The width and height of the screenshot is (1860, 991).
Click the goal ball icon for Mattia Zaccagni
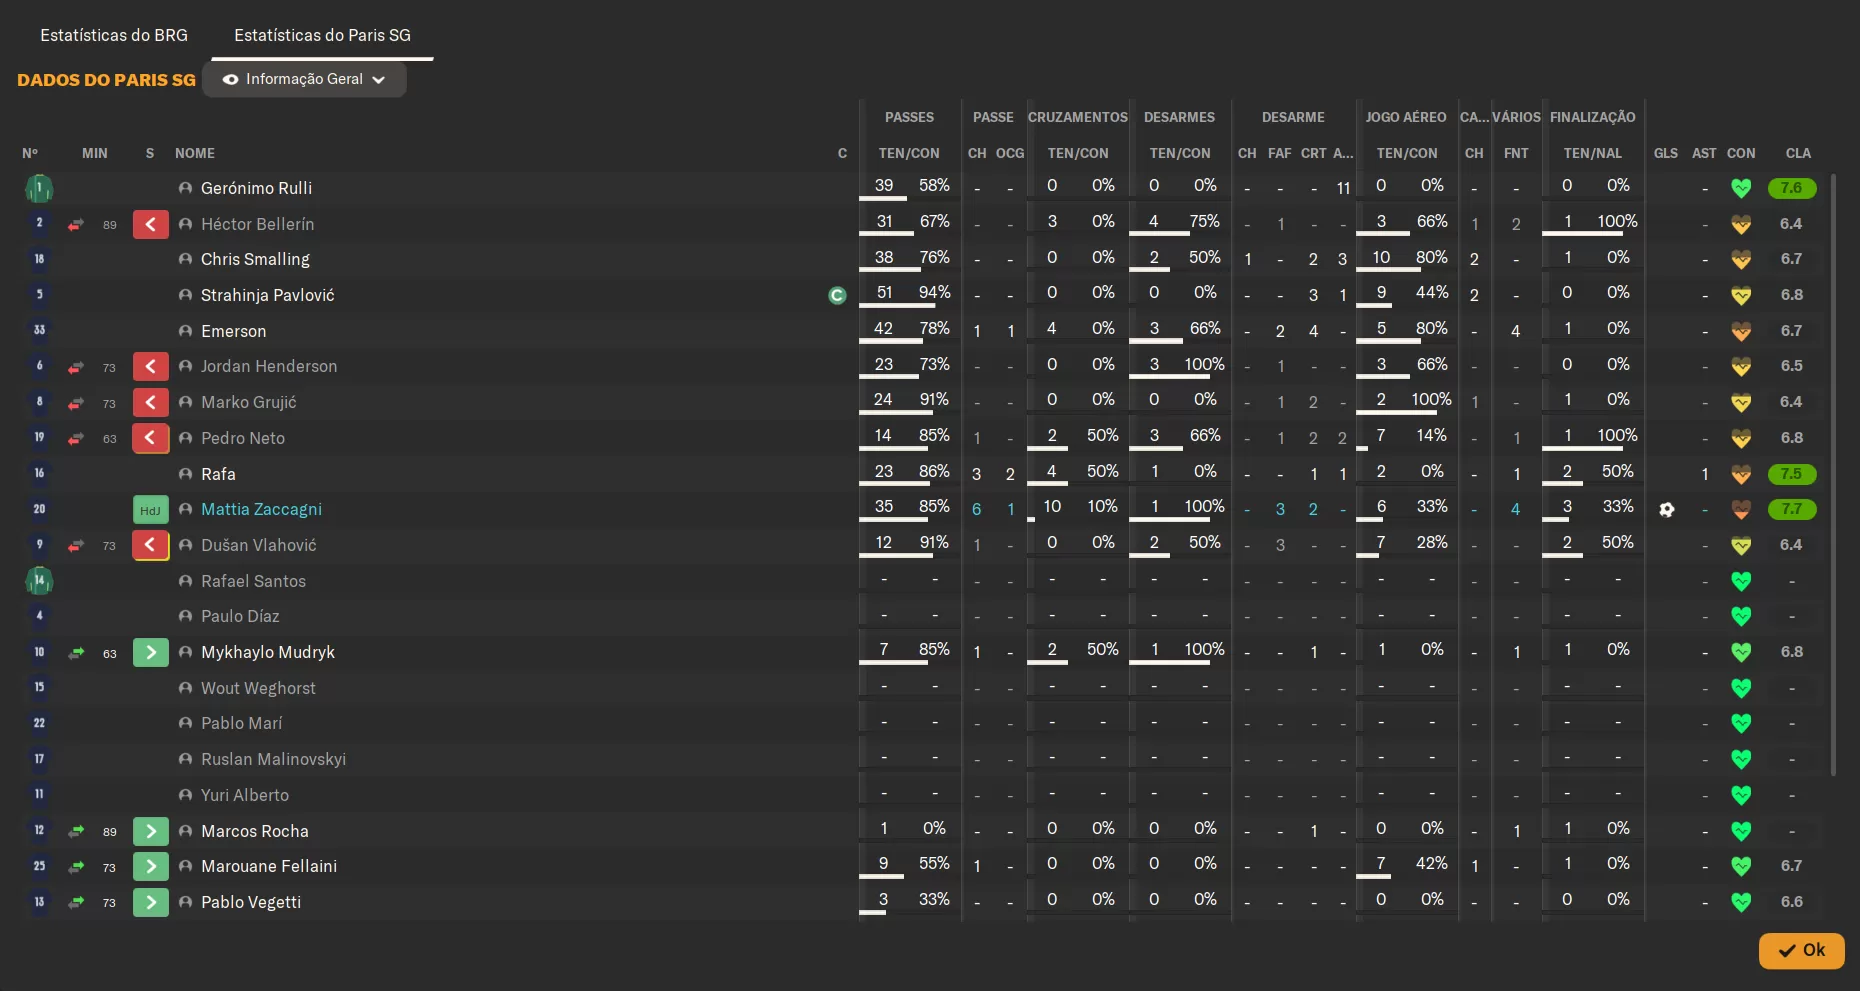click(1667, 510)
